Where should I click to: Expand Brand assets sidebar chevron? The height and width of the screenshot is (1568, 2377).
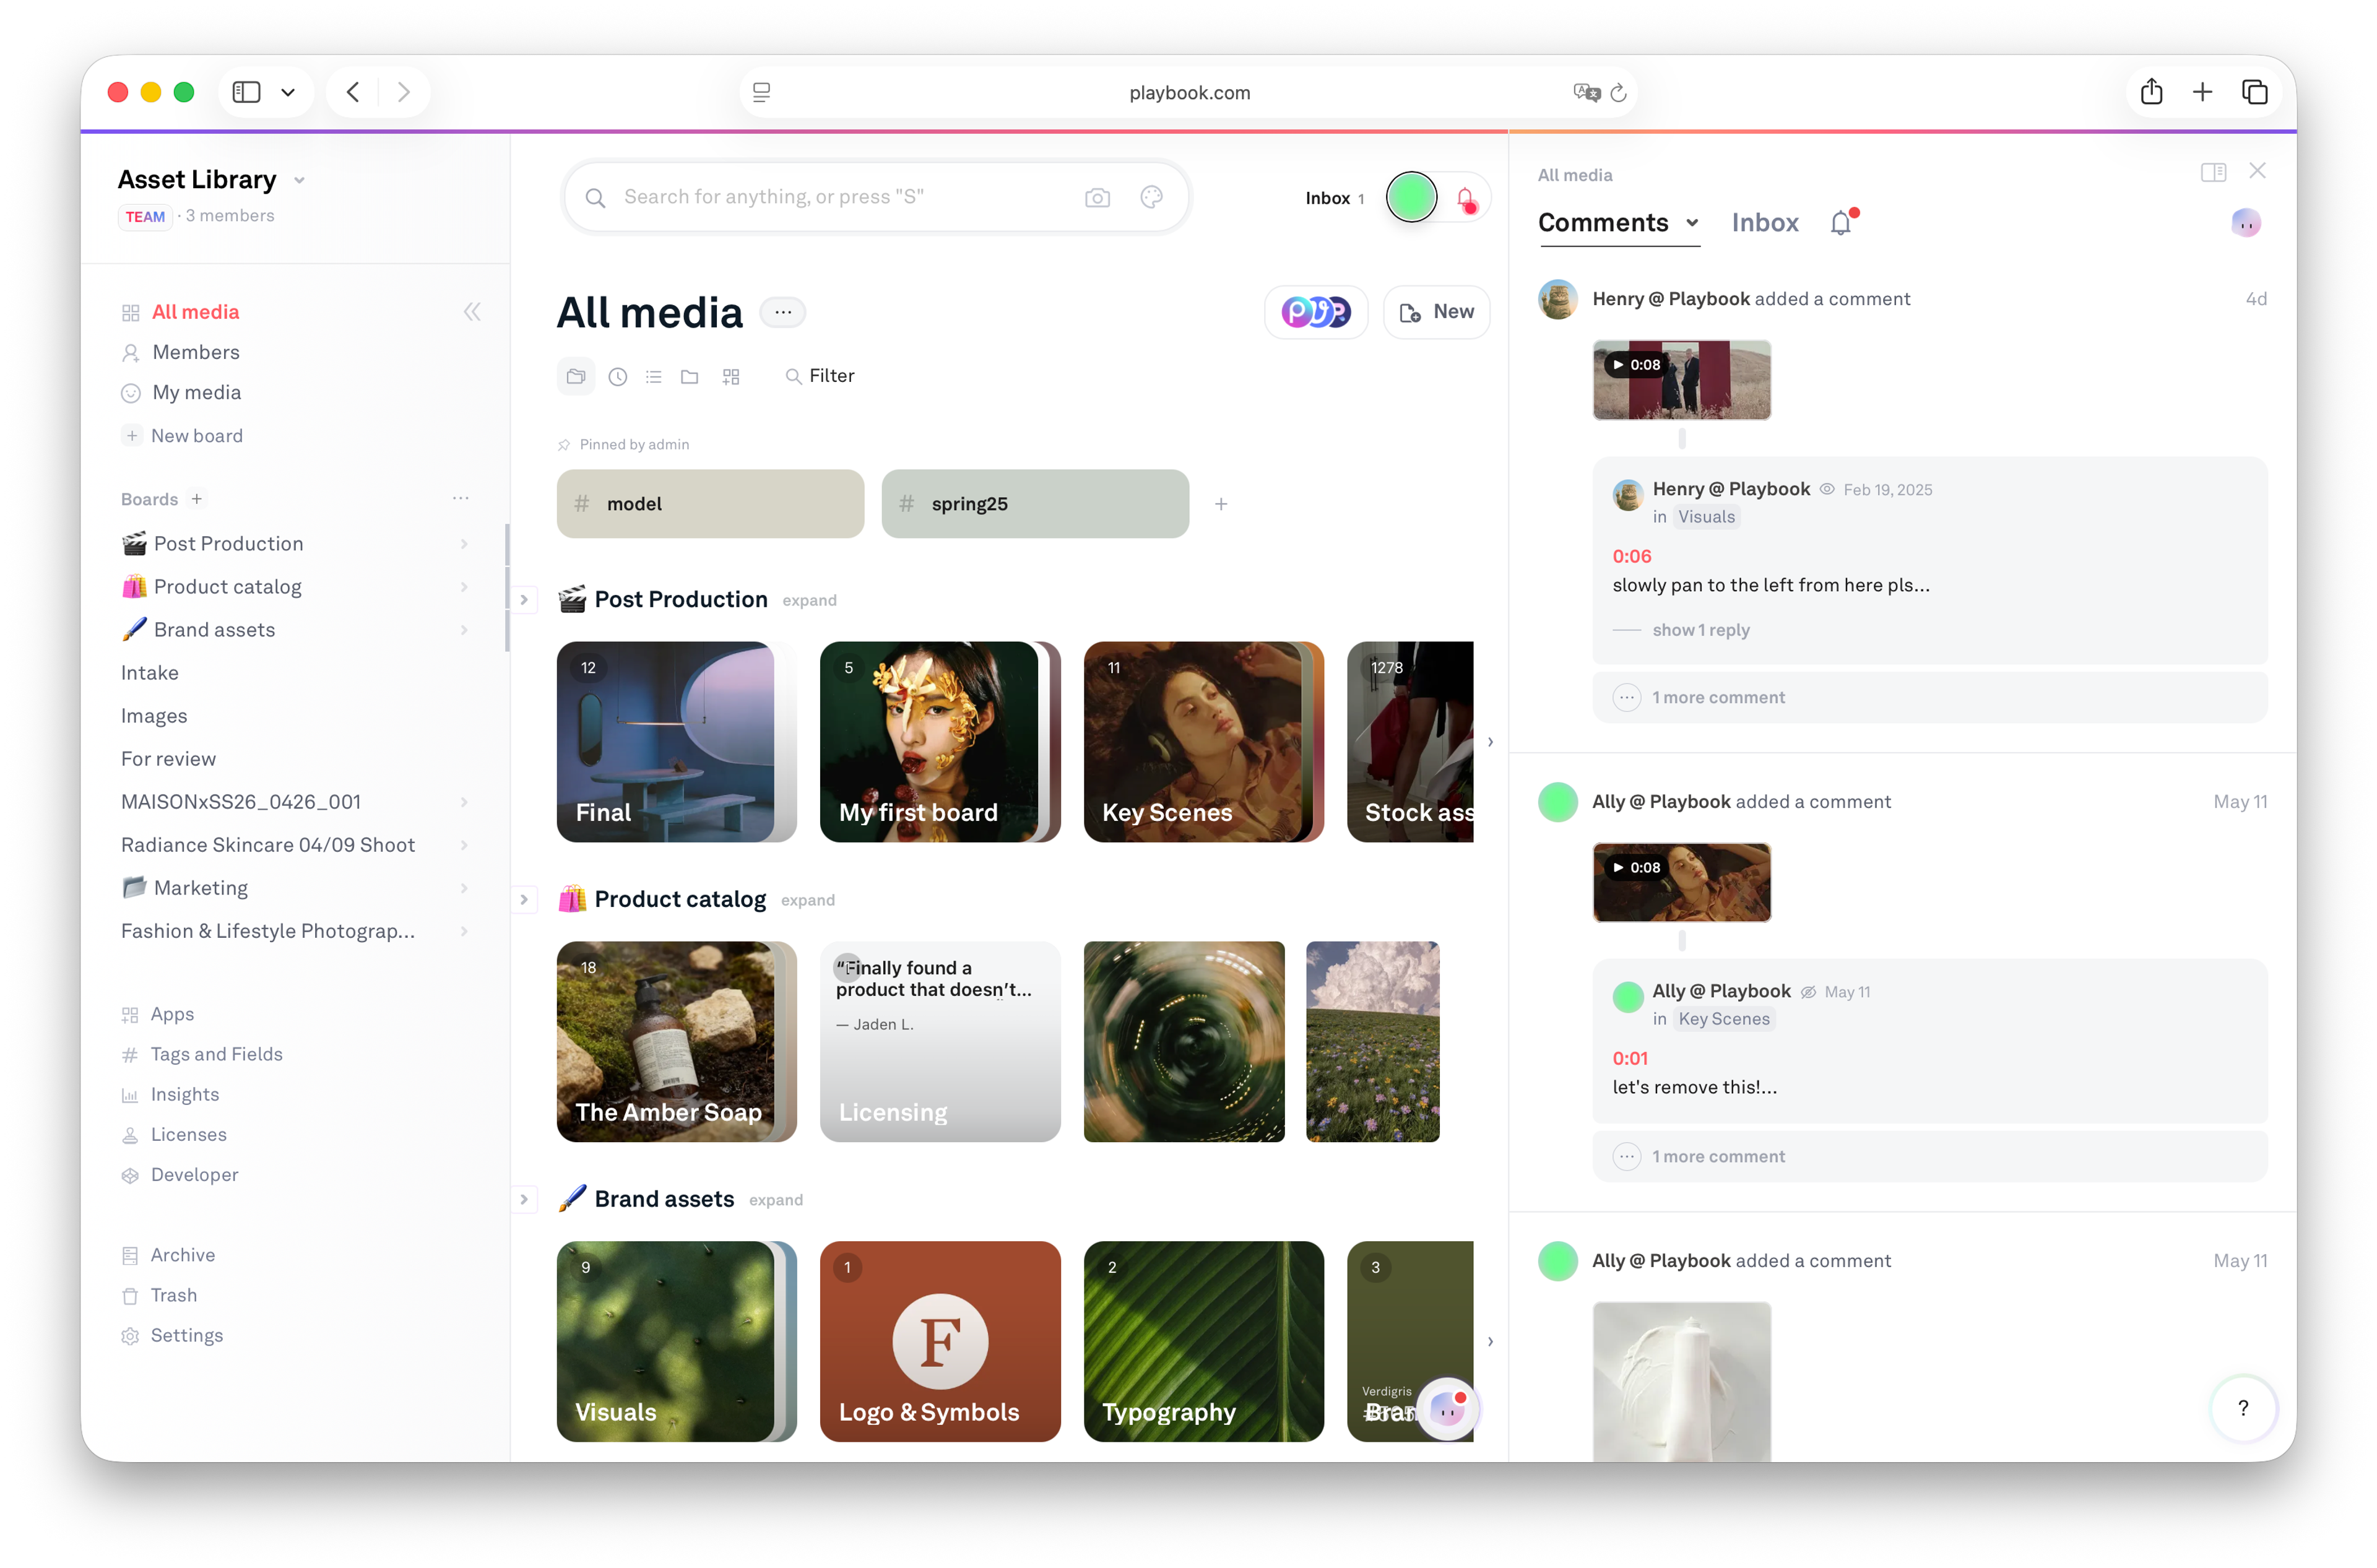click(464, 630)
